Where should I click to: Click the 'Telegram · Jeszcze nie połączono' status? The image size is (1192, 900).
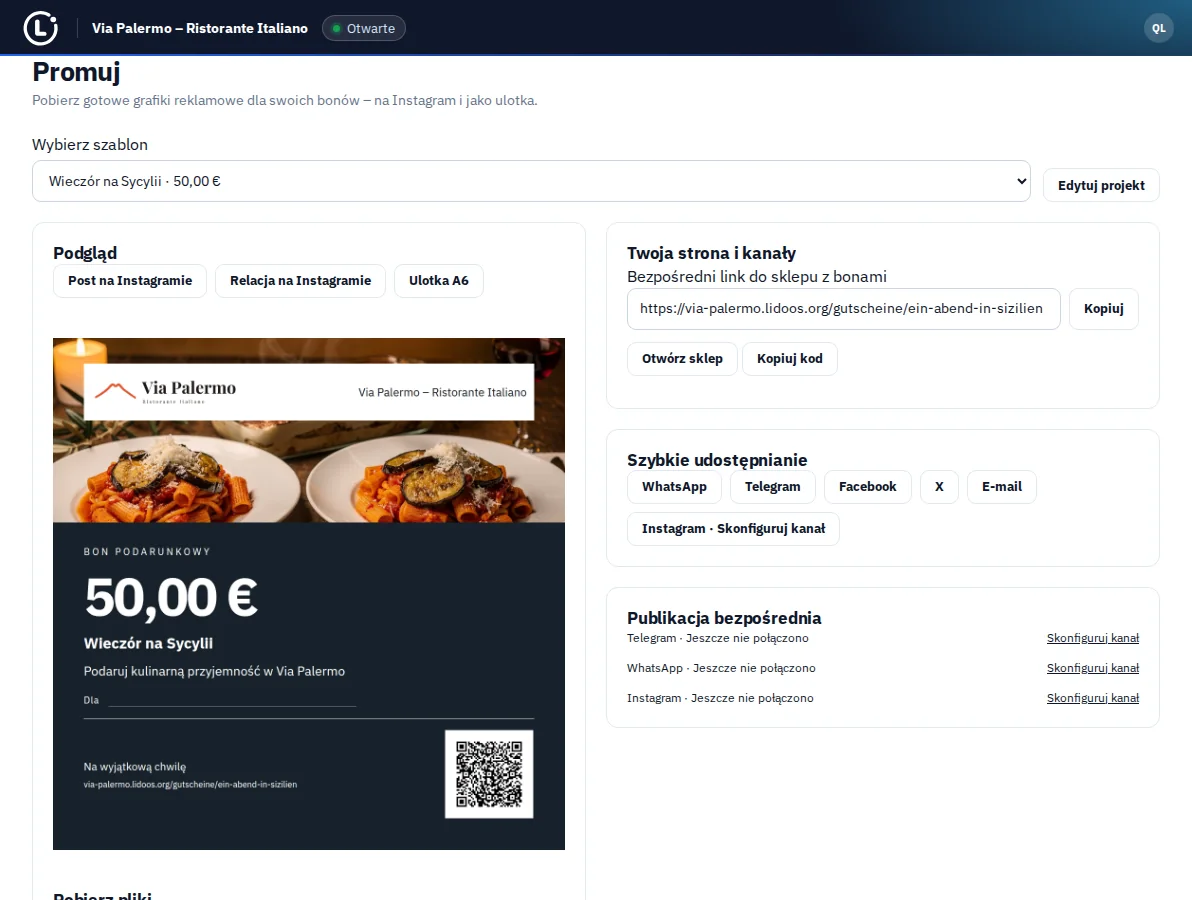(718, 638)
